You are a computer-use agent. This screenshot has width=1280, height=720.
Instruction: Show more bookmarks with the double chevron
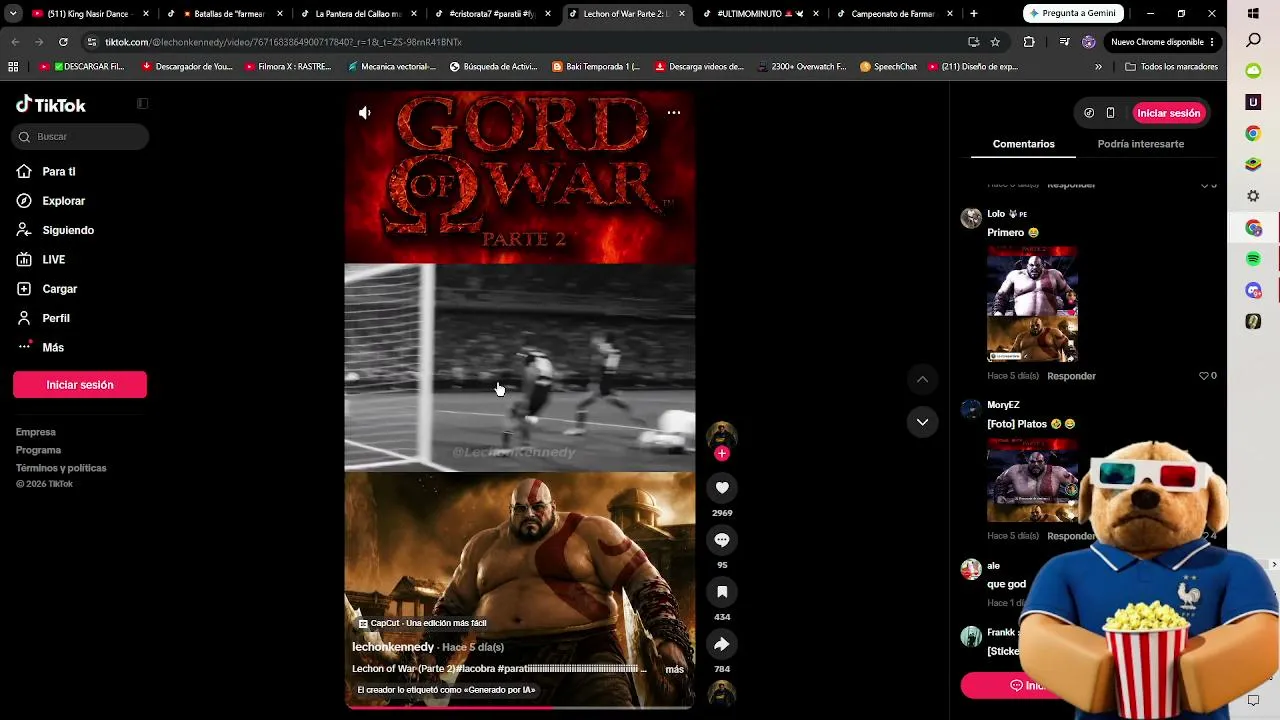click(1098, 67)
